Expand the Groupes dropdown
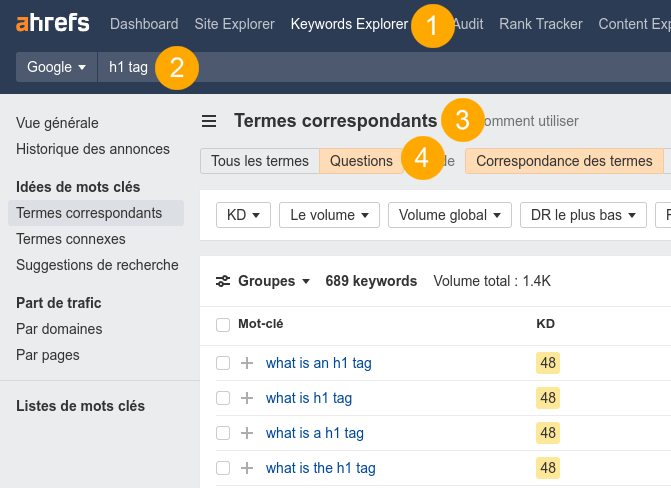671x488 pixels. click(x=274, y=281)
